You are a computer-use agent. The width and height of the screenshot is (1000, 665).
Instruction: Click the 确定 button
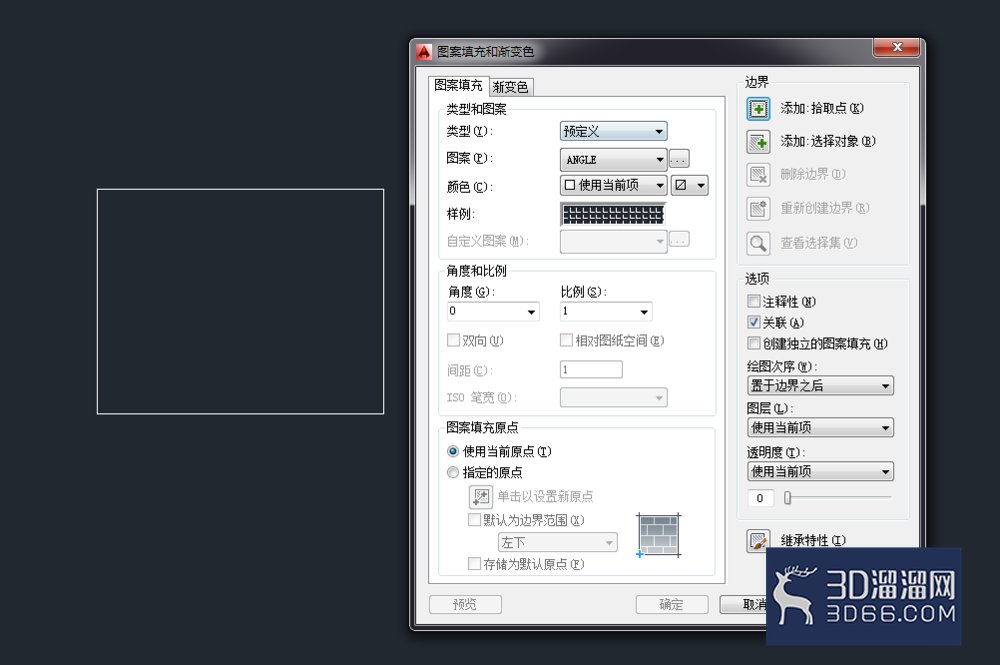coord(672,604)
